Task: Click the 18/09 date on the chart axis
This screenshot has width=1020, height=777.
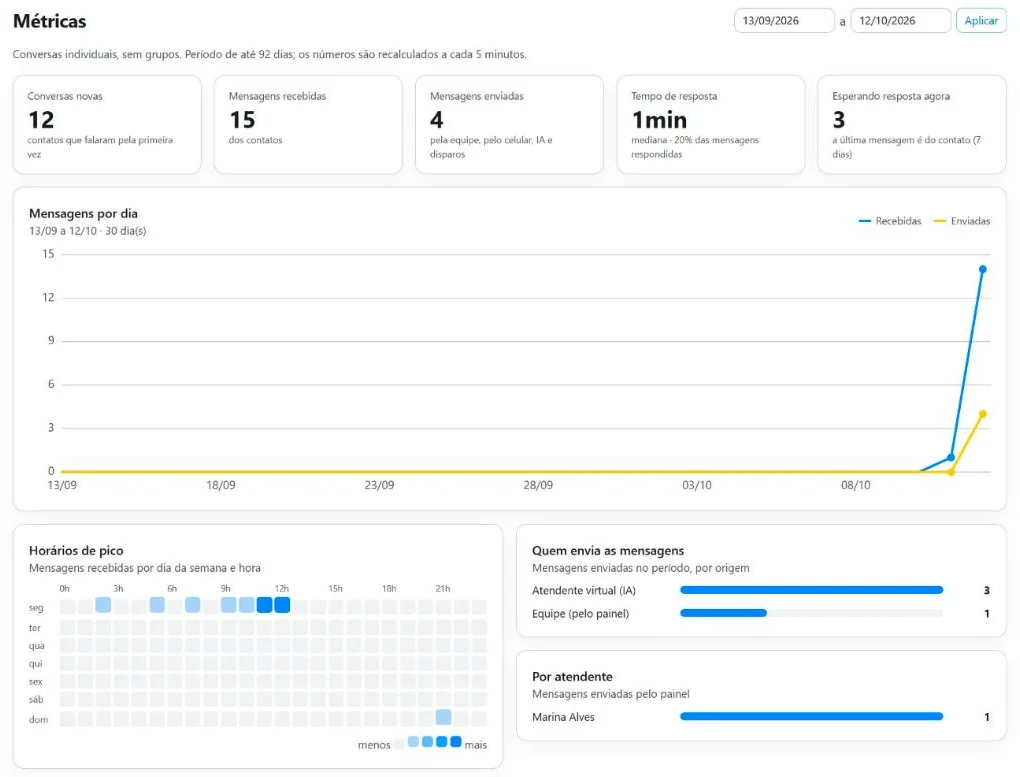Action: point(221,485)
